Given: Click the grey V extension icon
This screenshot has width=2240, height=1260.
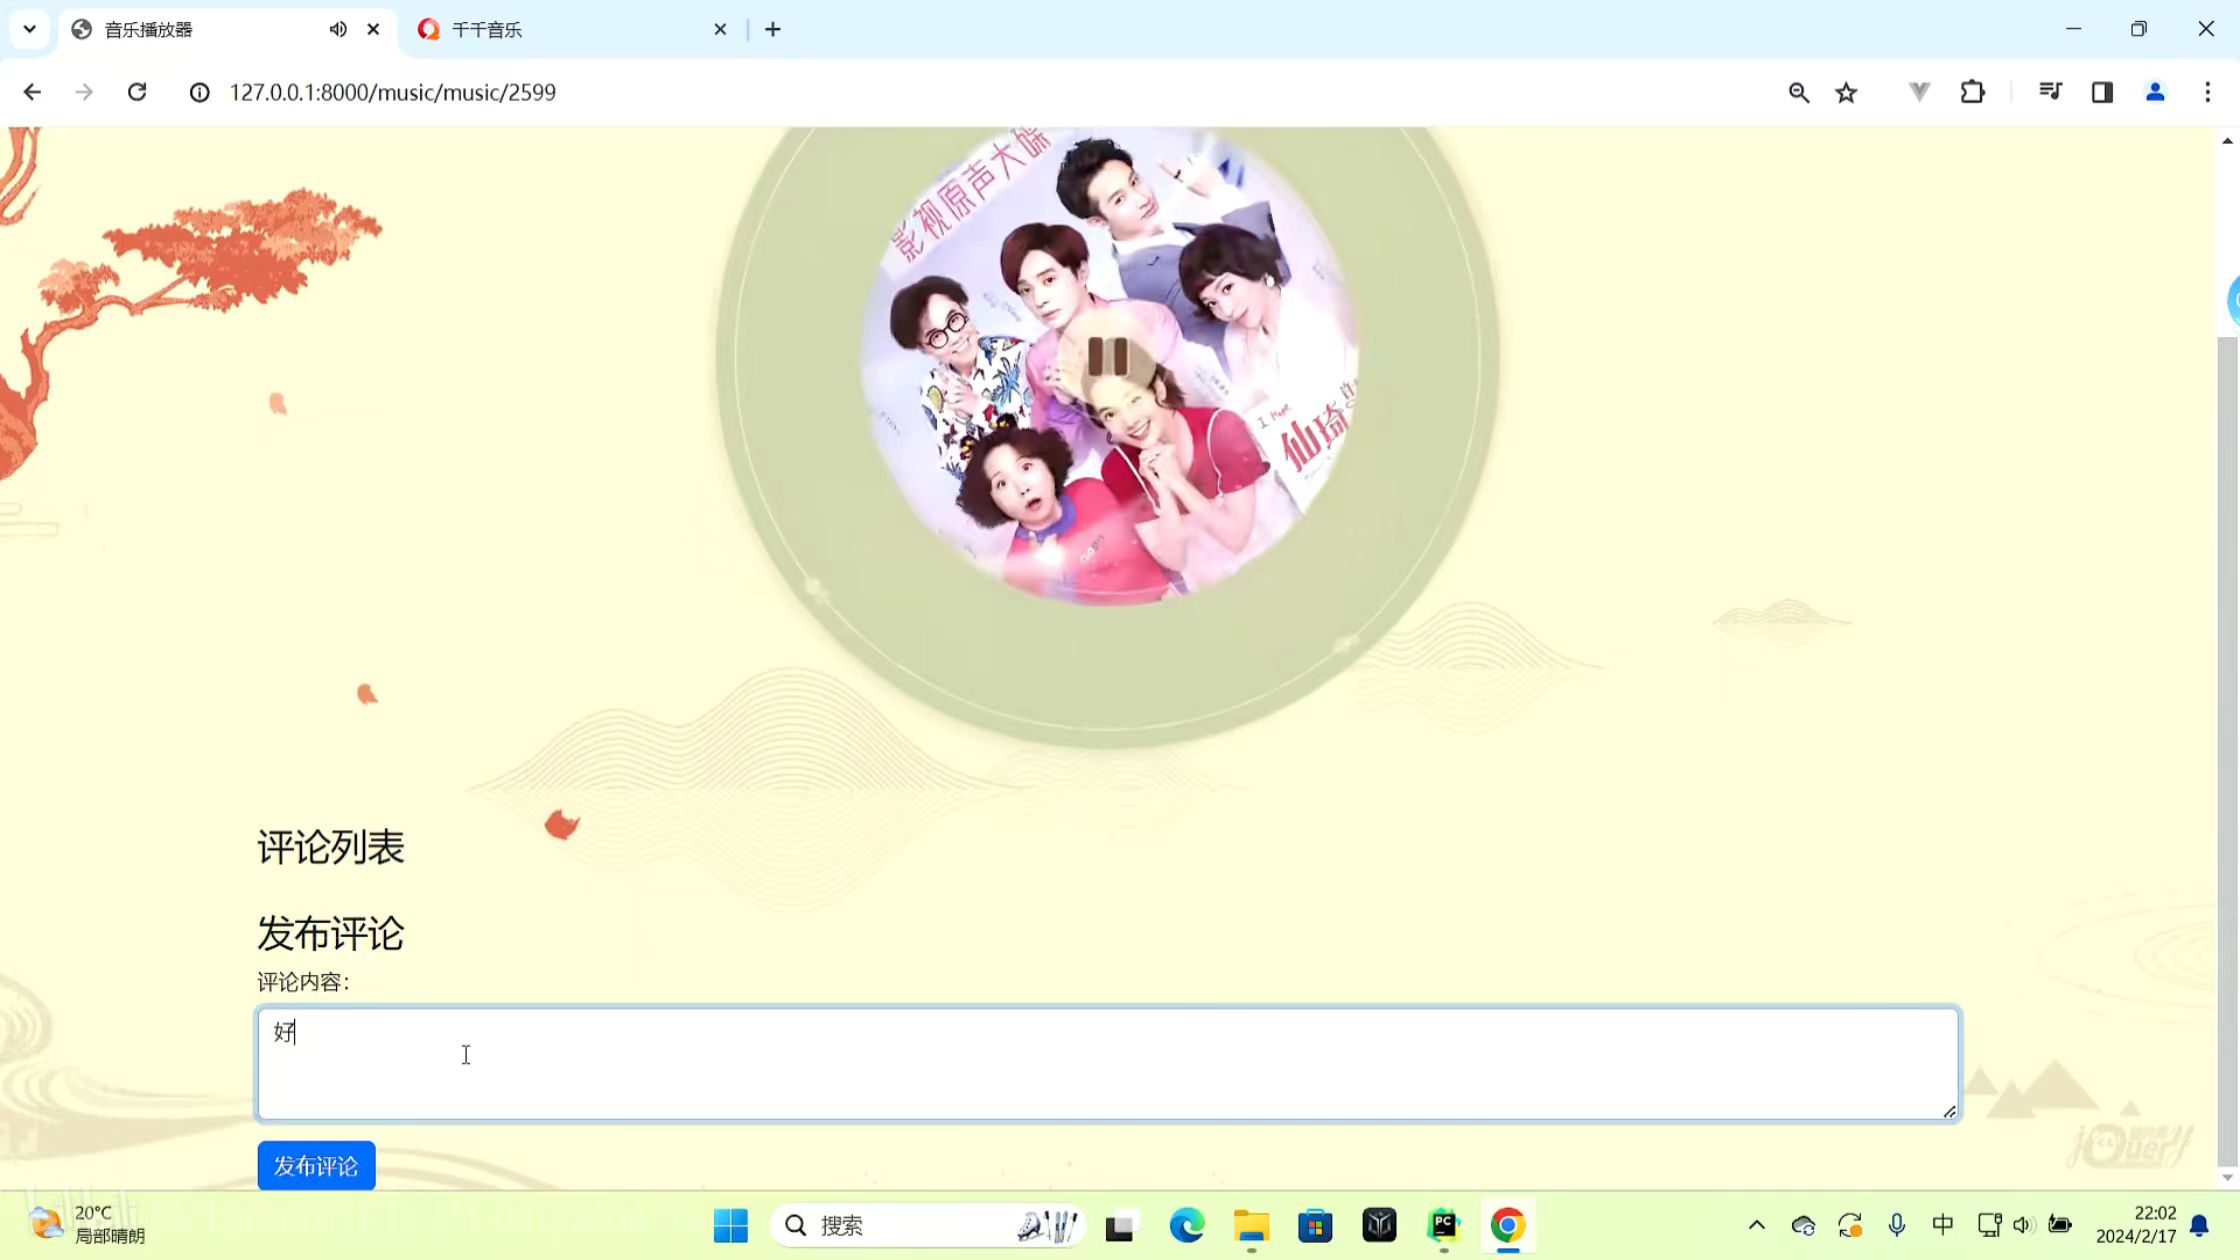Looking at the screenshot, I should point(1919,92).
